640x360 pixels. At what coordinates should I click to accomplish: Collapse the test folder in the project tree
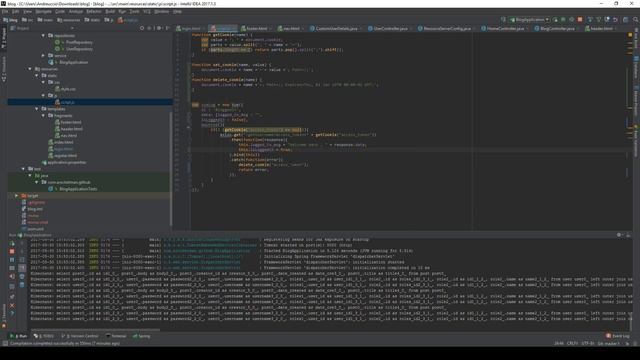[x=23, y=169]
